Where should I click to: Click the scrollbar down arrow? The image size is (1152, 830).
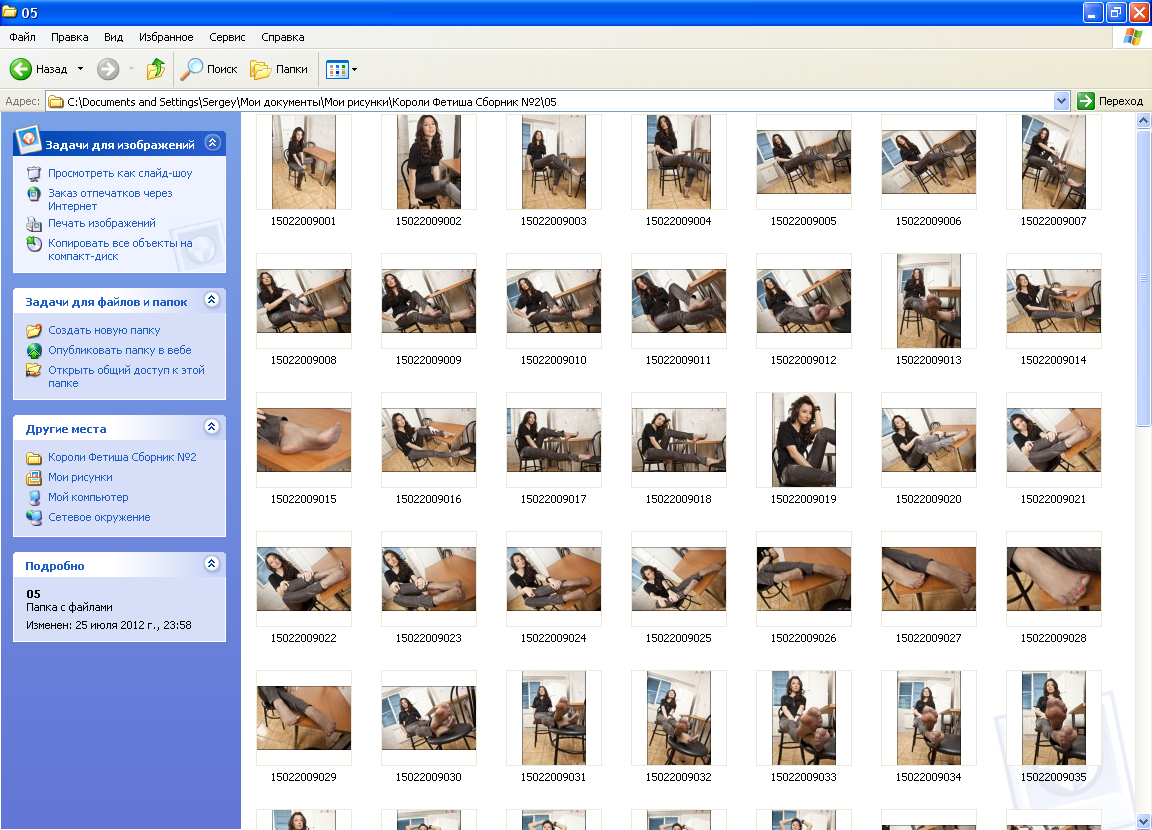pos(1143,821)
